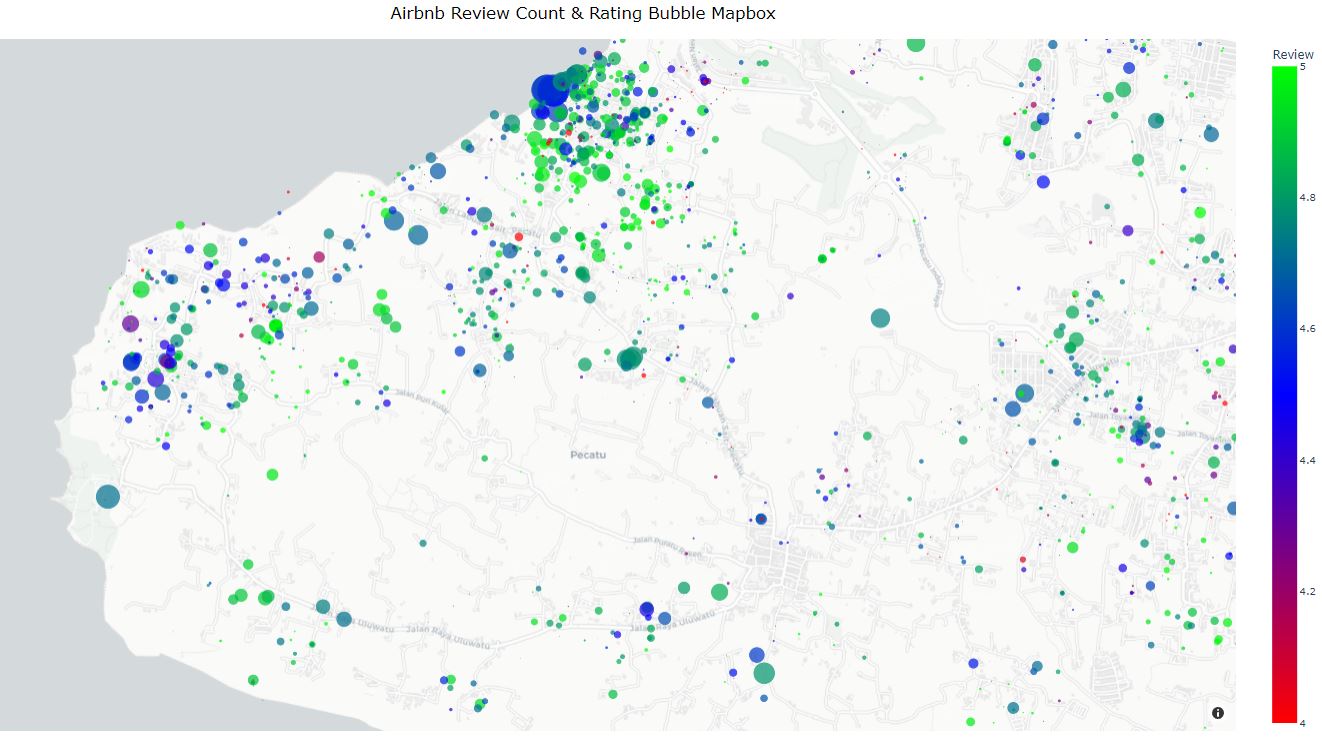1322x739 pixels.
Task: Click the red bottom of the colorbar
Action: pyautogui.click(x=1283, y=716)
